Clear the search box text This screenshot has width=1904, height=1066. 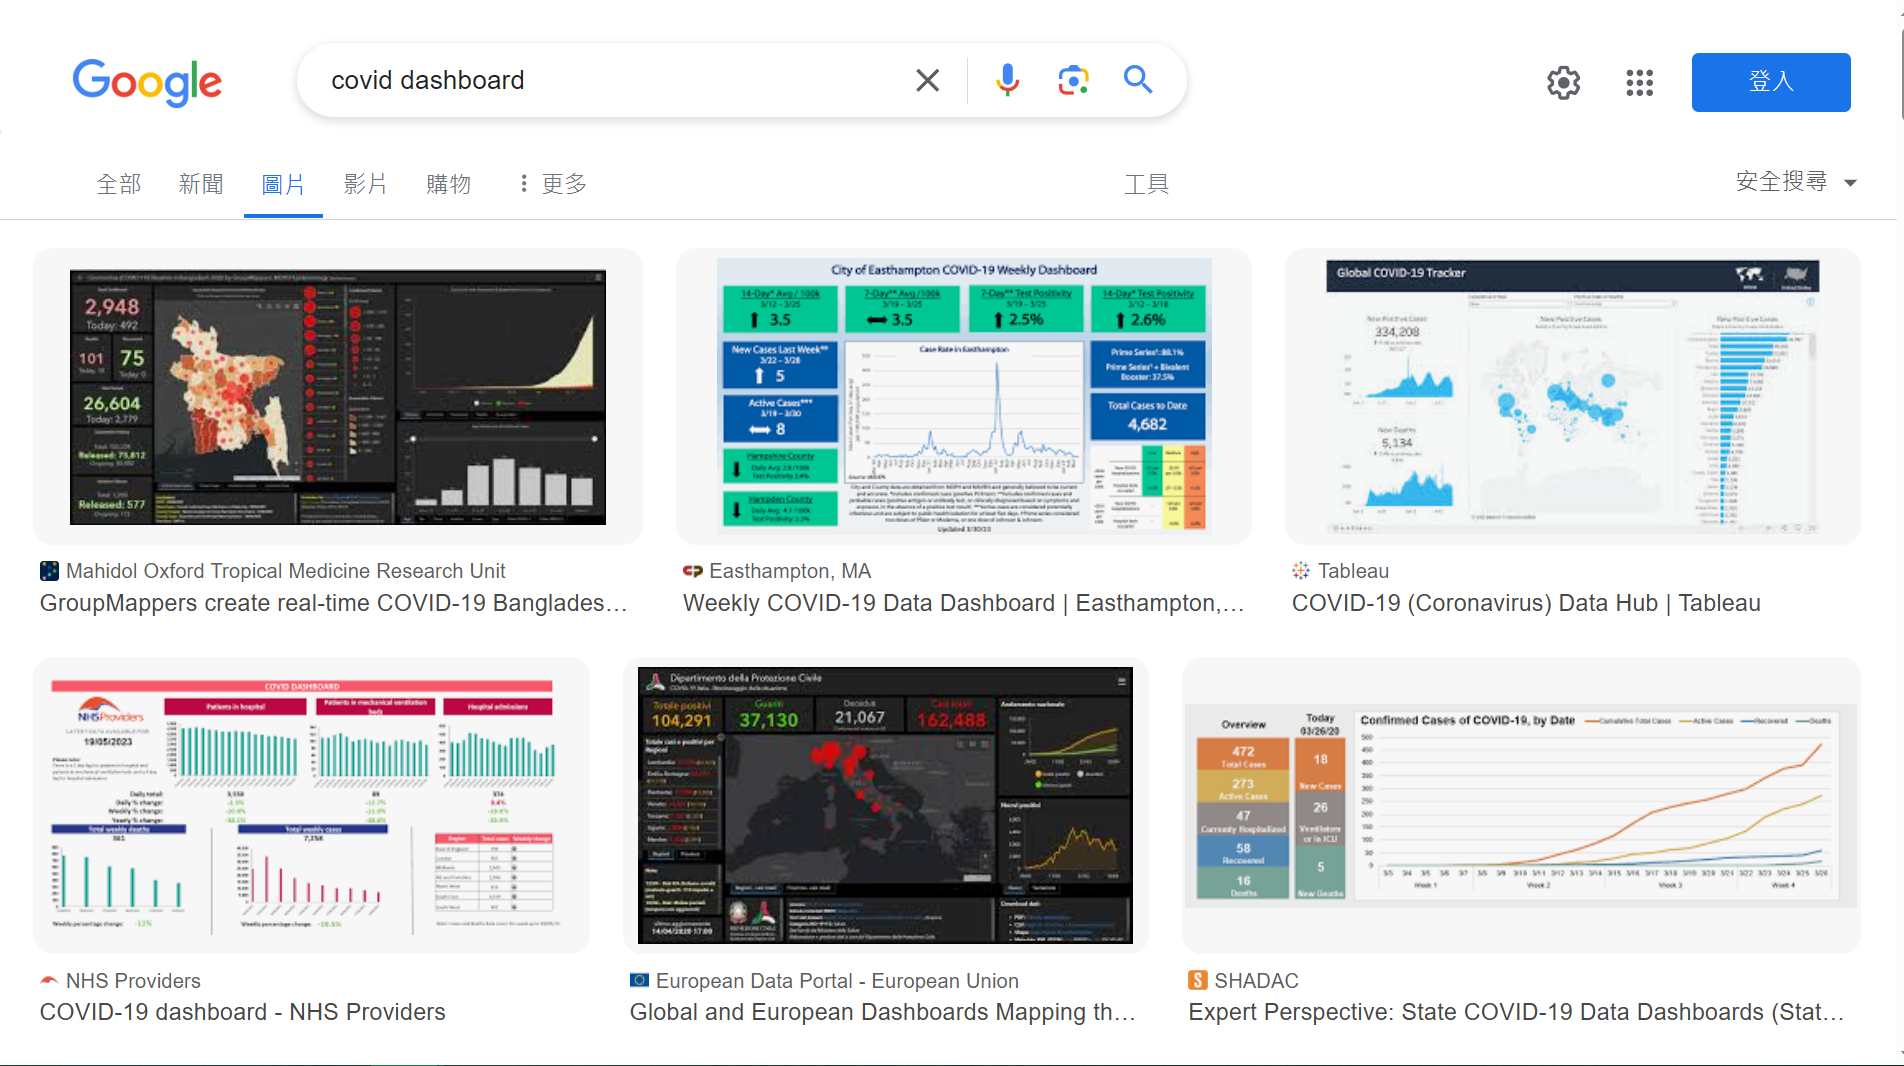tap(927, 80)
